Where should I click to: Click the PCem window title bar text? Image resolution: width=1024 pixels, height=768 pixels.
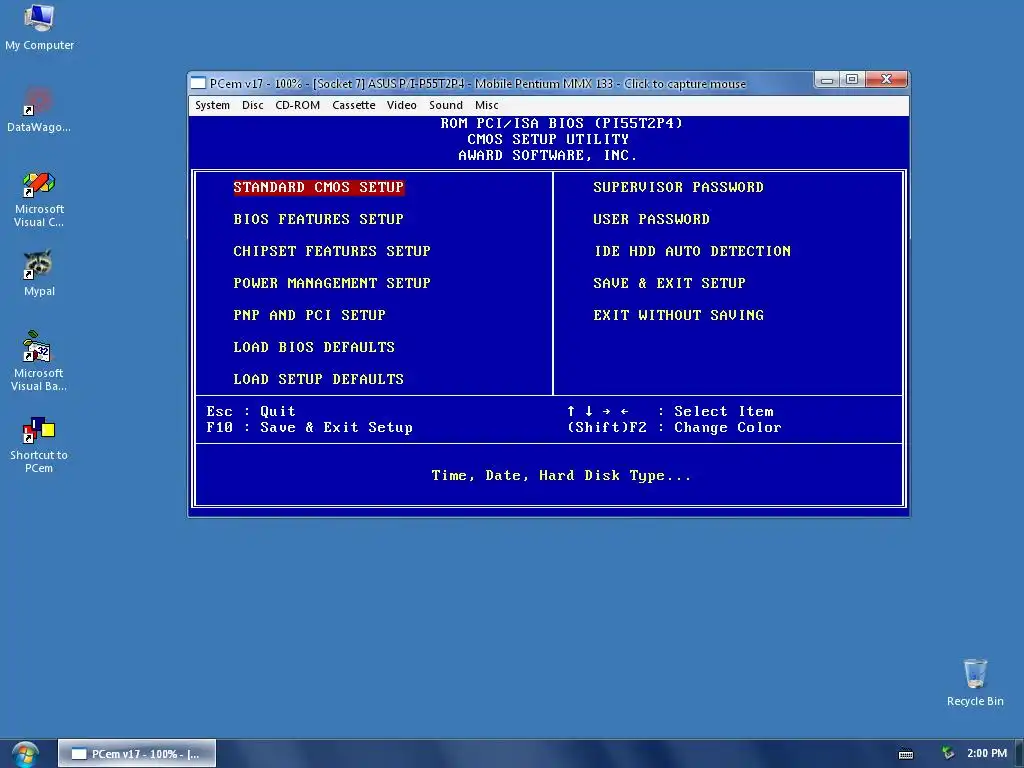click(477, 84)
